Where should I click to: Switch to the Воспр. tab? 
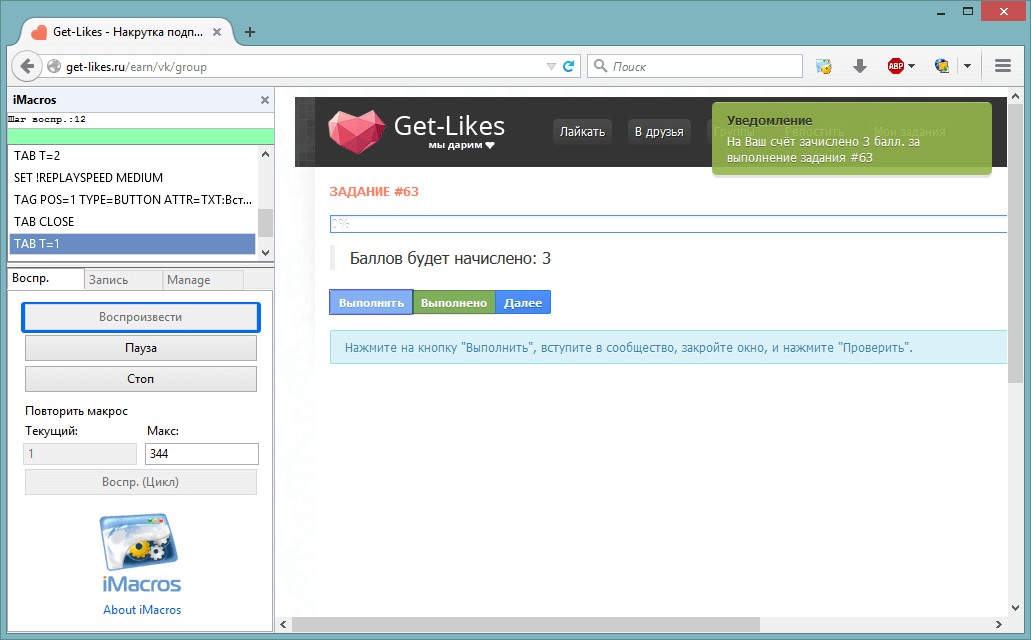(x=45, y=278)
